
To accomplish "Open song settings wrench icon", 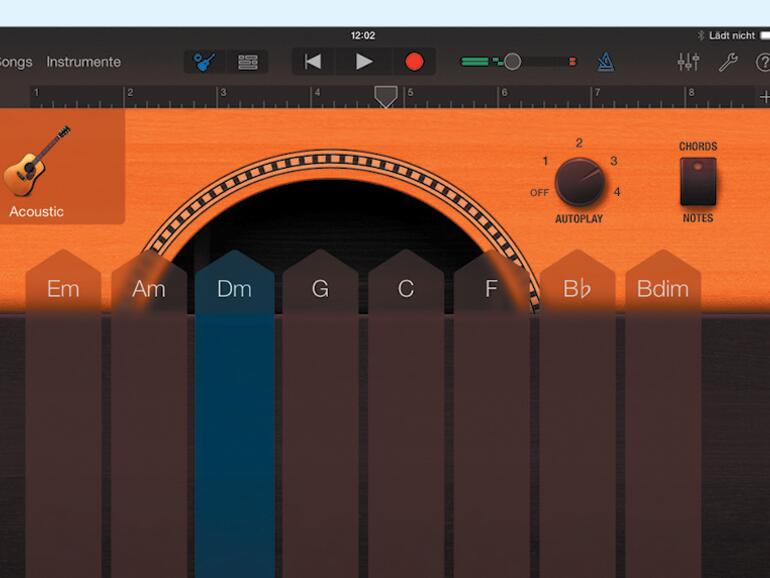I will (728, 62).
